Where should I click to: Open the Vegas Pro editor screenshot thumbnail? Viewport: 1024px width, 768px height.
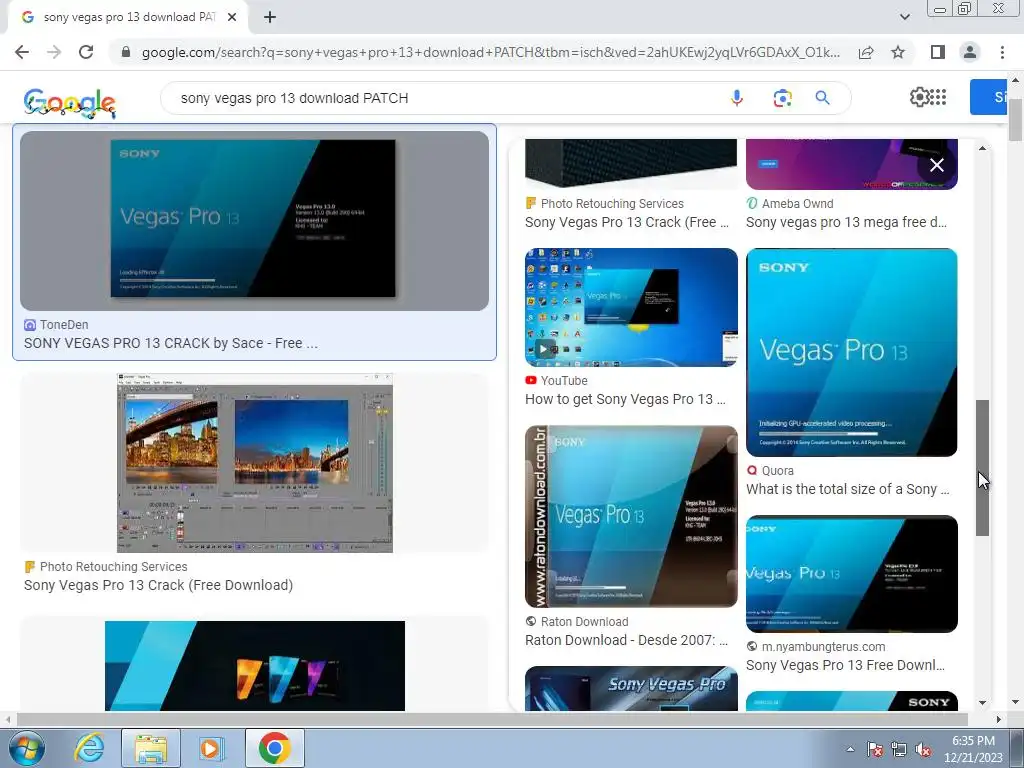(255, 463)
